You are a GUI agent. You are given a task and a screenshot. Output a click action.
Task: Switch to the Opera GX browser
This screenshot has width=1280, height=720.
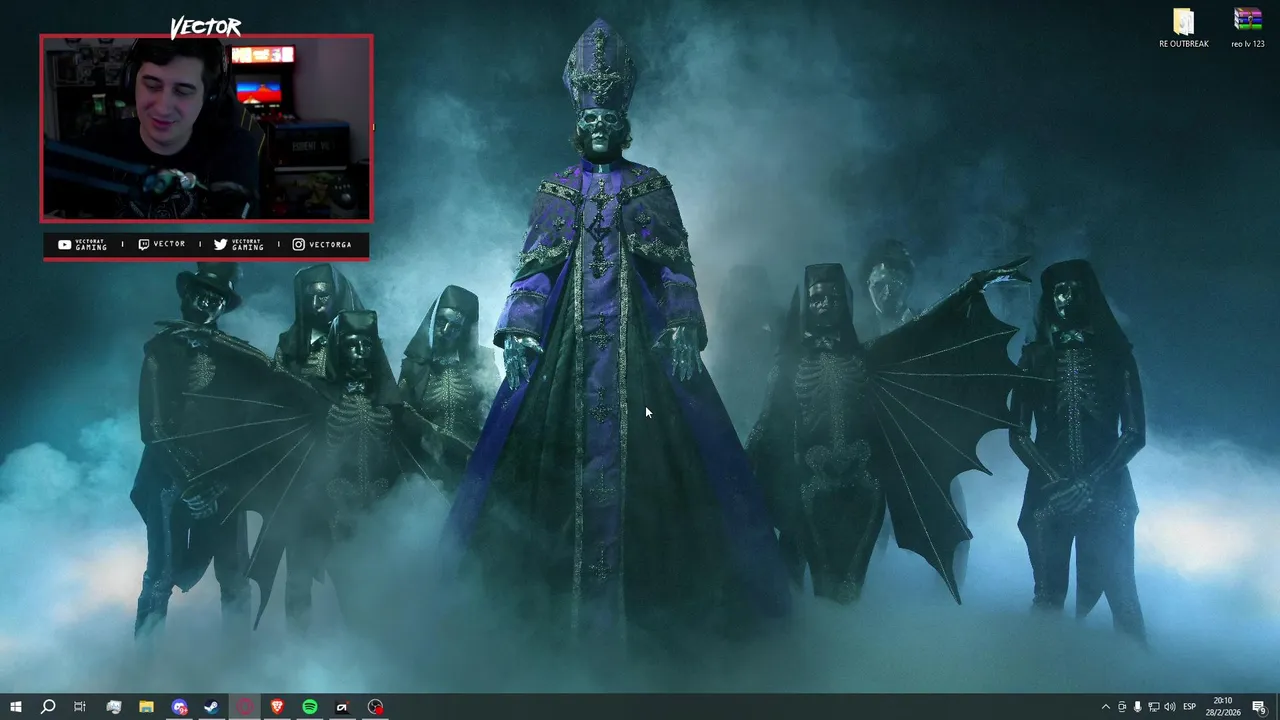pyautogui.click(x=245, y=707)
